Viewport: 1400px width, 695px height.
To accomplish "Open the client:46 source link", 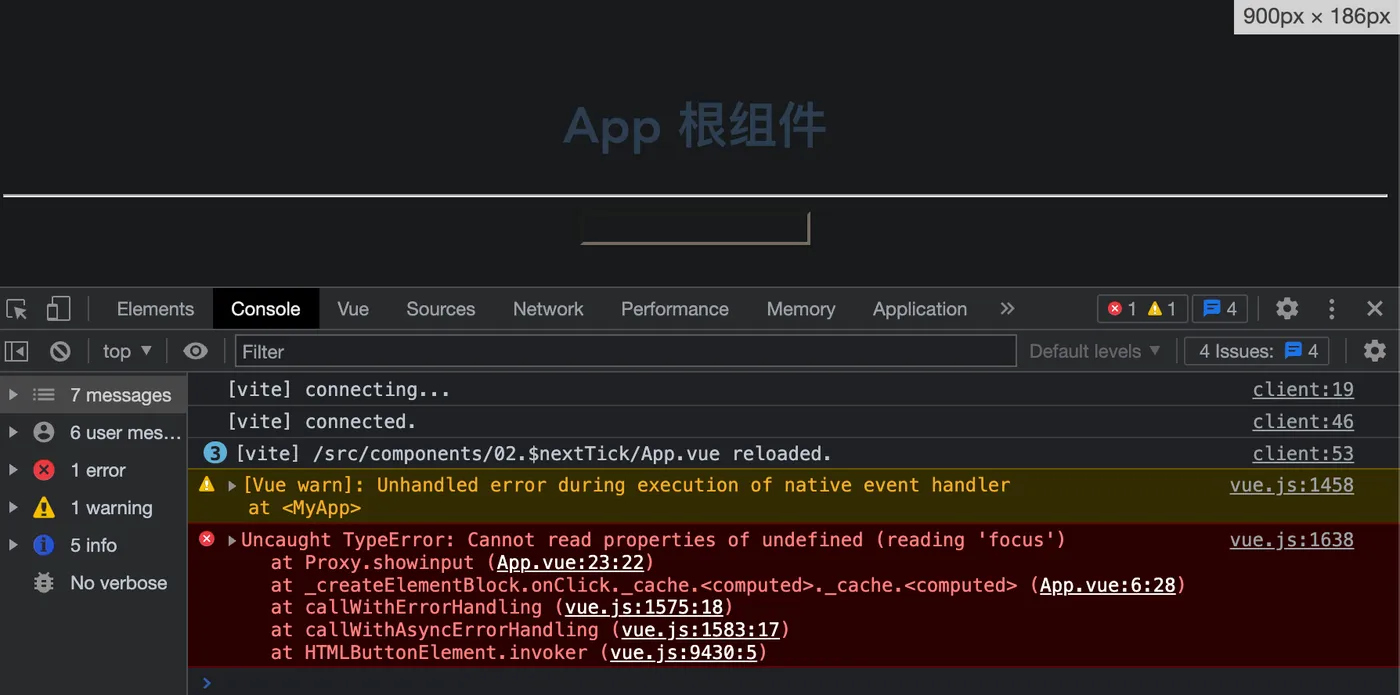I will pyautogui.click(x=1303, y=422).
